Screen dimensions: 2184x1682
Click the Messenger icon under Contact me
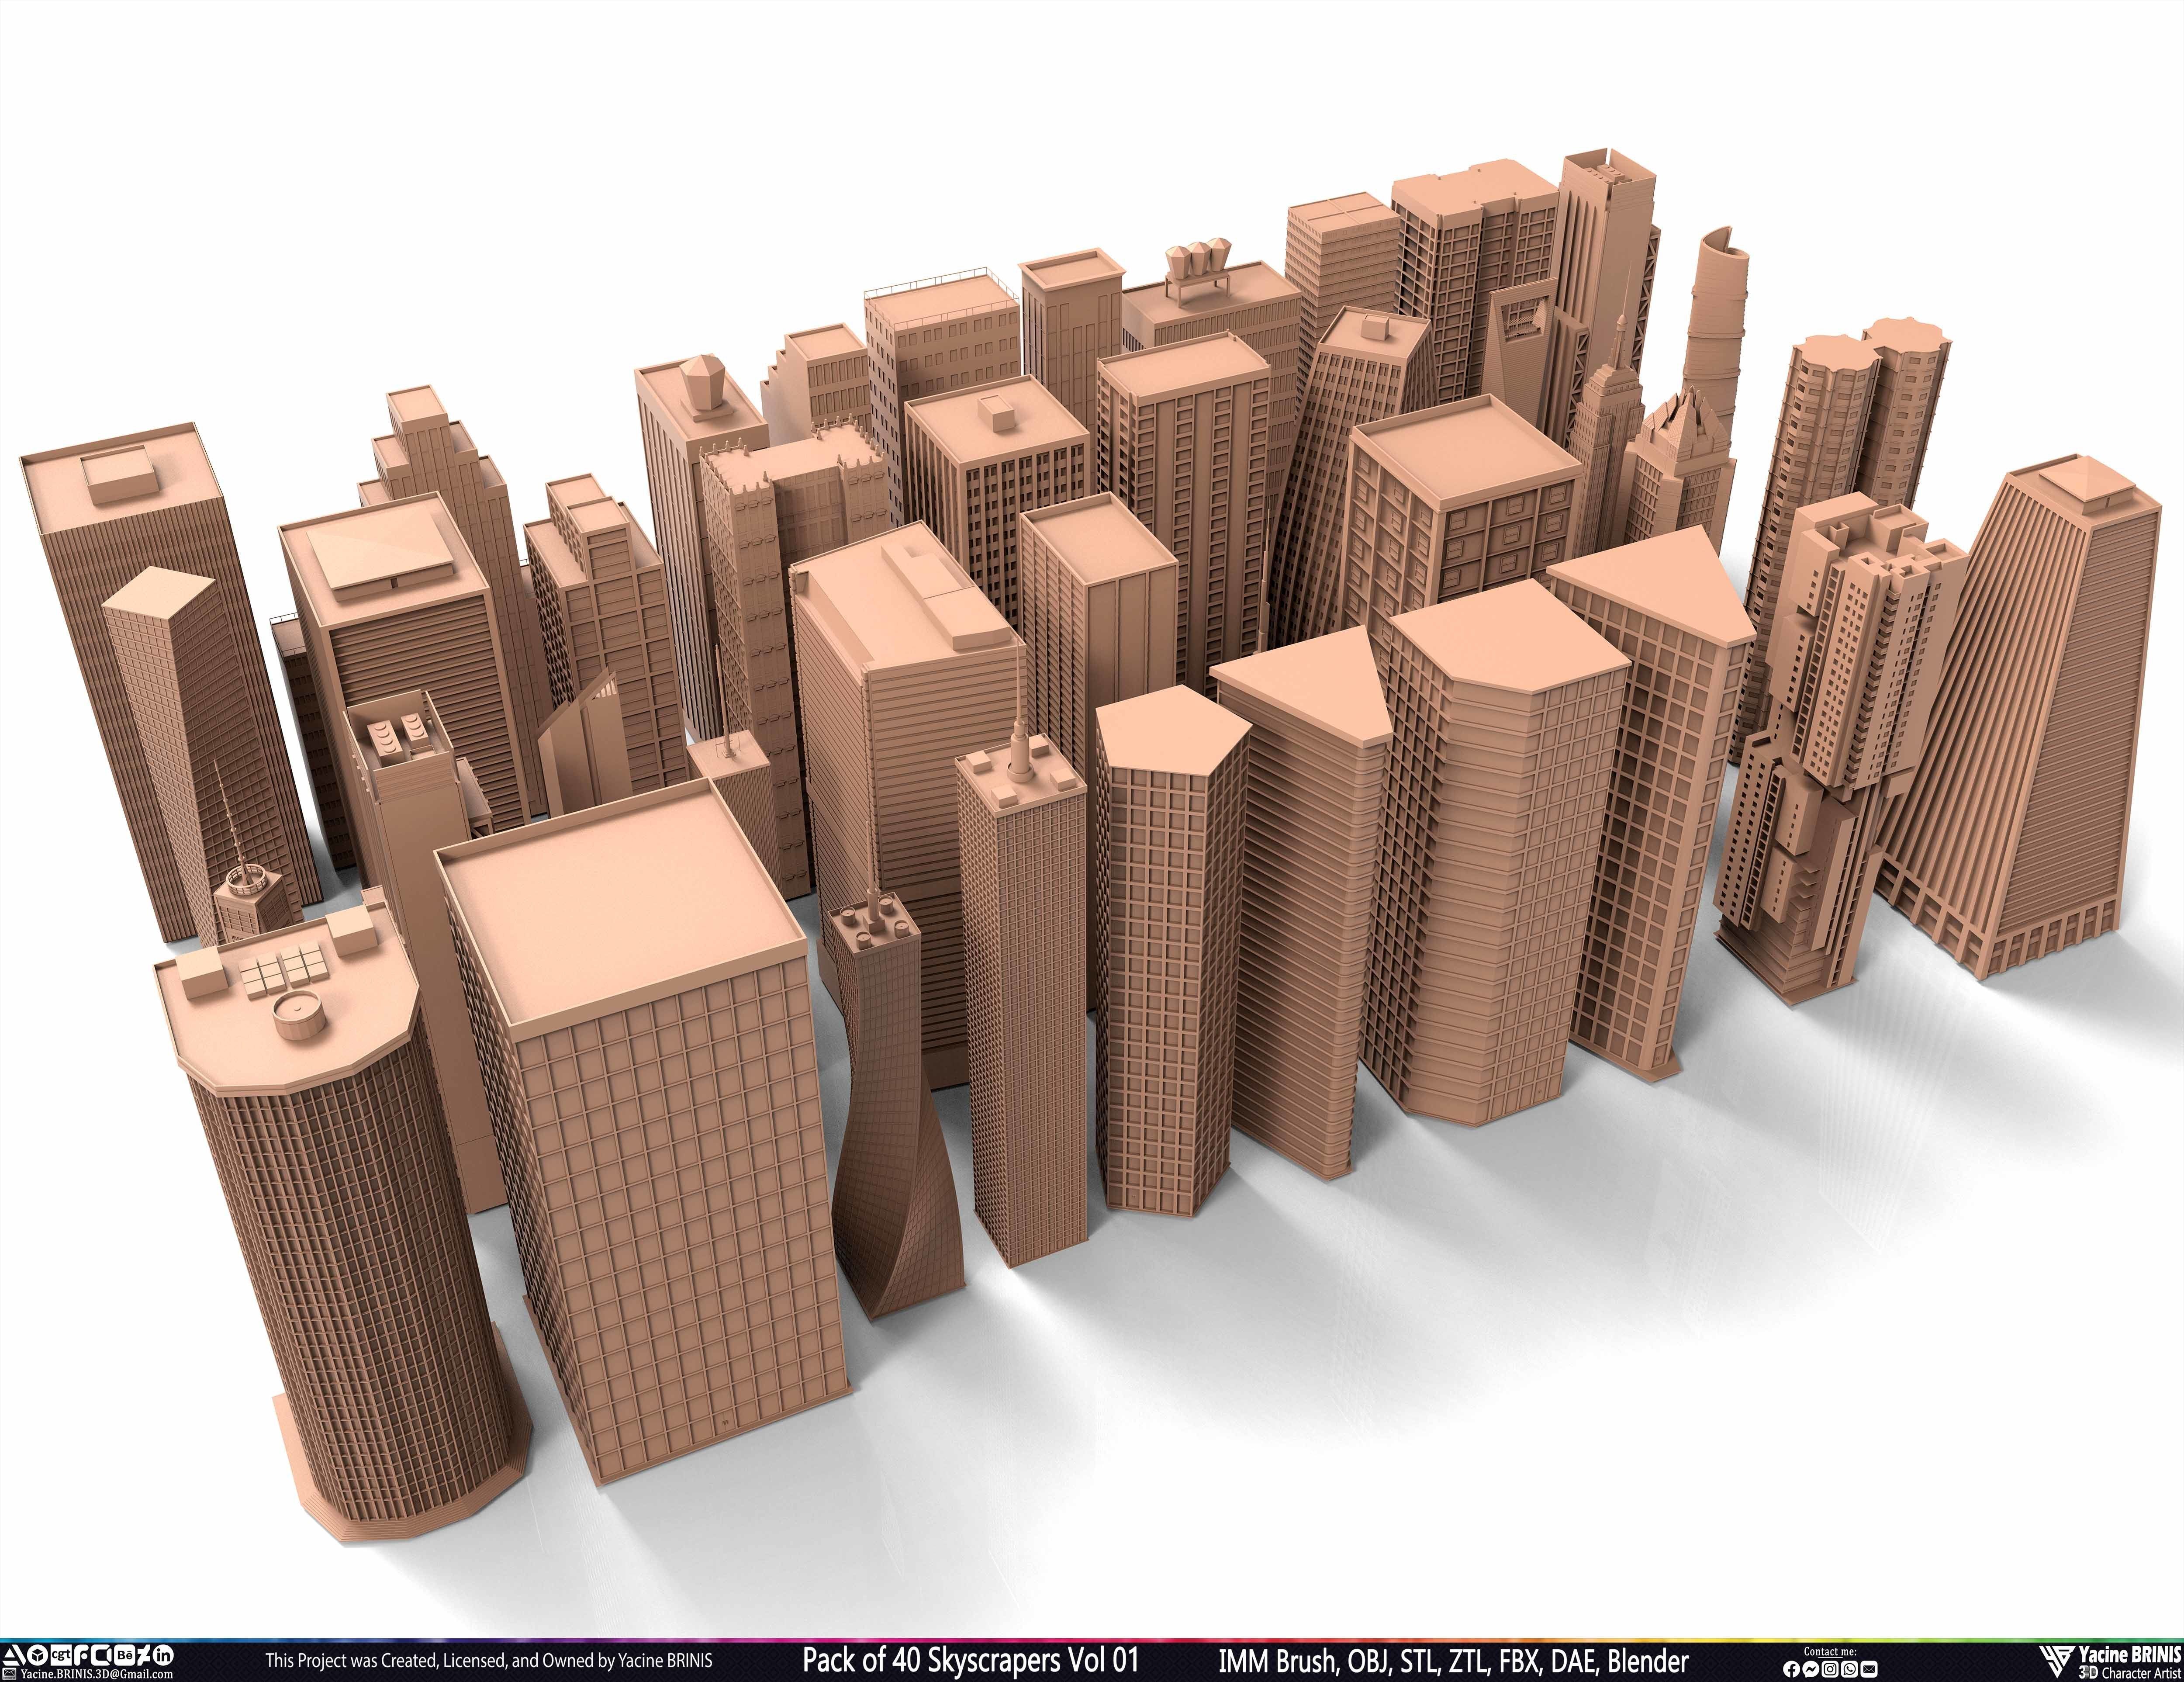click(1811, 1669)
